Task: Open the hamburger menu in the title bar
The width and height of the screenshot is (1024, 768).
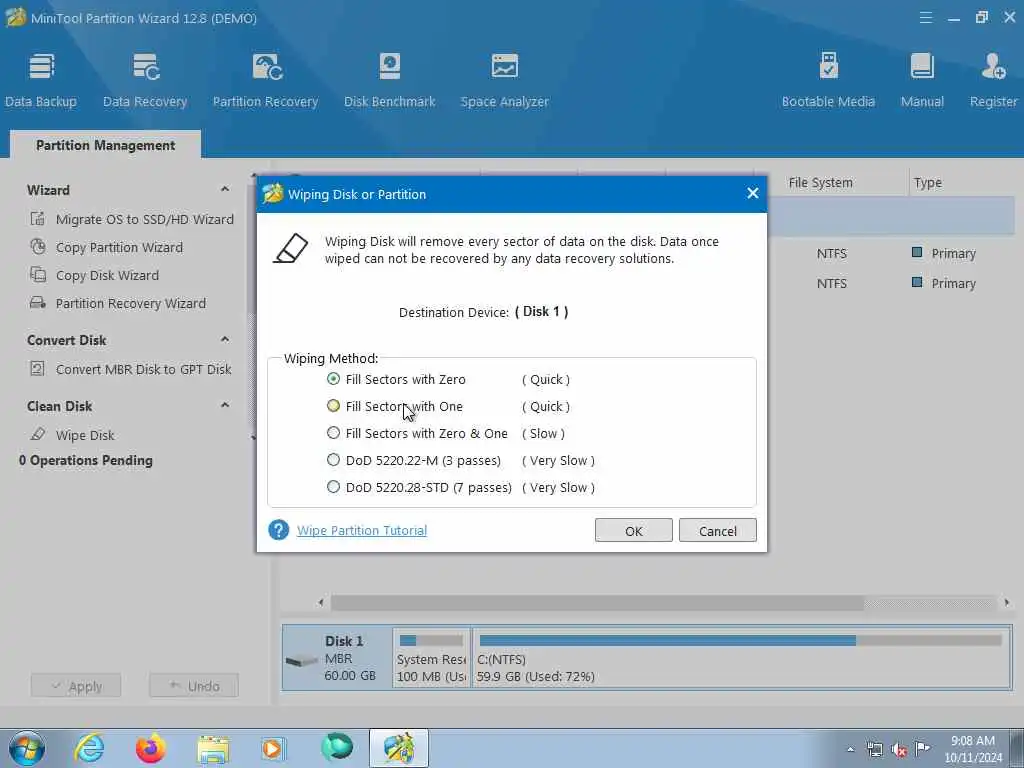Action: 925,18
